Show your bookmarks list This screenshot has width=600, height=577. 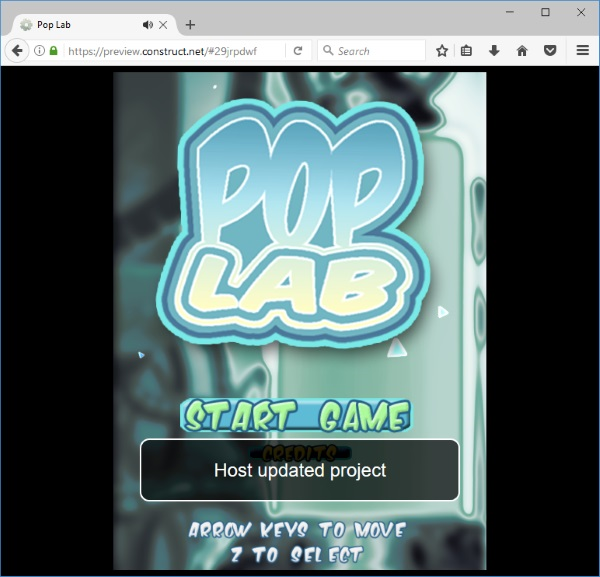click(x=466, y=51)
